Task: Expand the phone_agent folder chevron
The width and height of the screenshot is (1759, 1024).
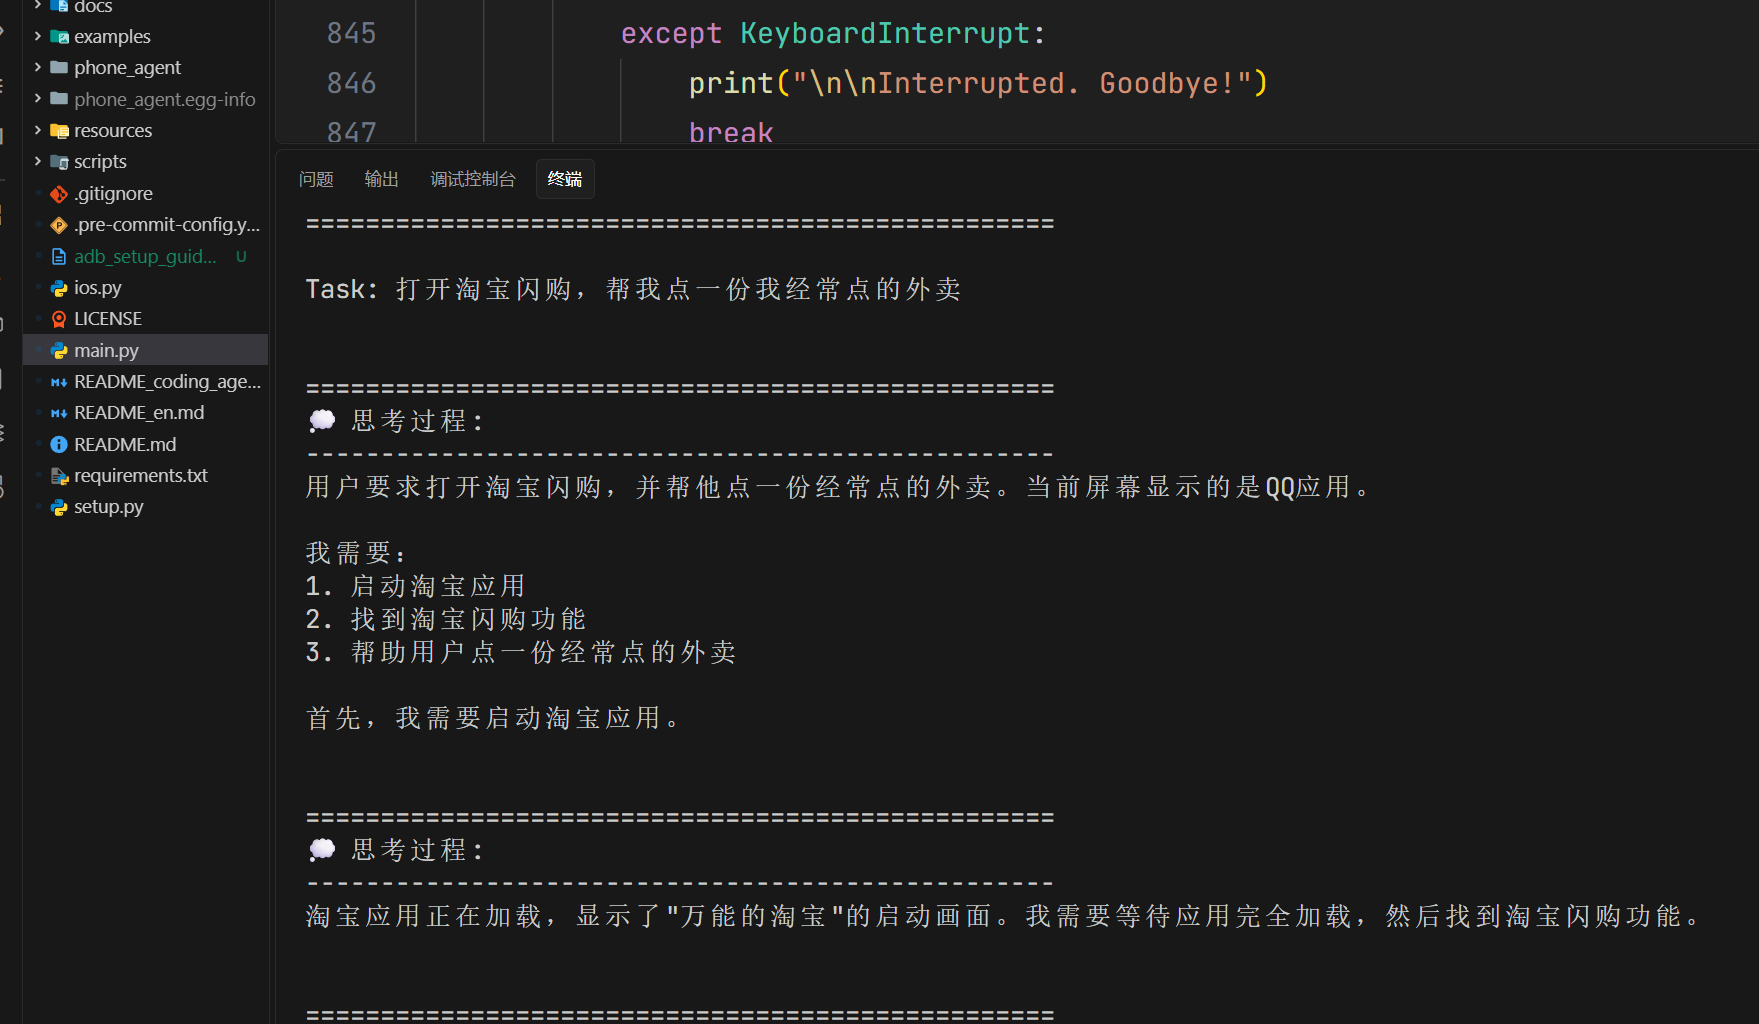Action: point(38,68)
